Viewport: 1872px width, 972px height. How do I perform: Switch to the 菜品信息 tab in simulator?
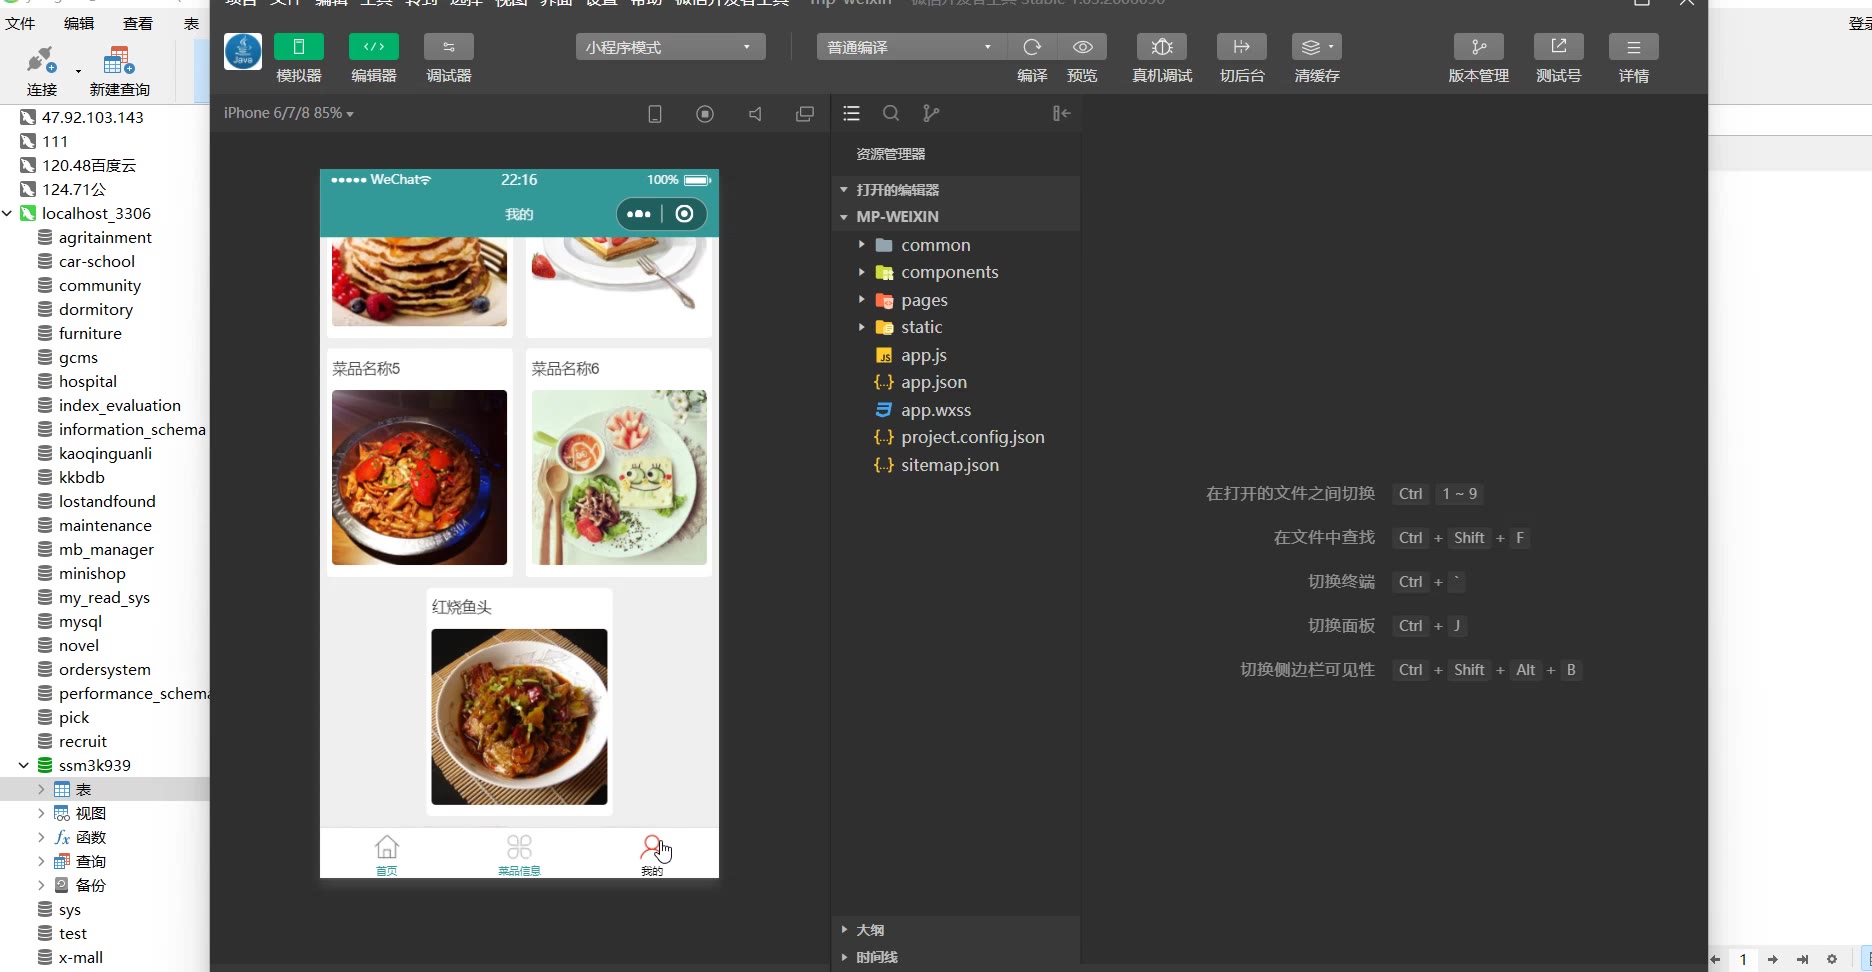pyautogui.click(x=519, y=855)
